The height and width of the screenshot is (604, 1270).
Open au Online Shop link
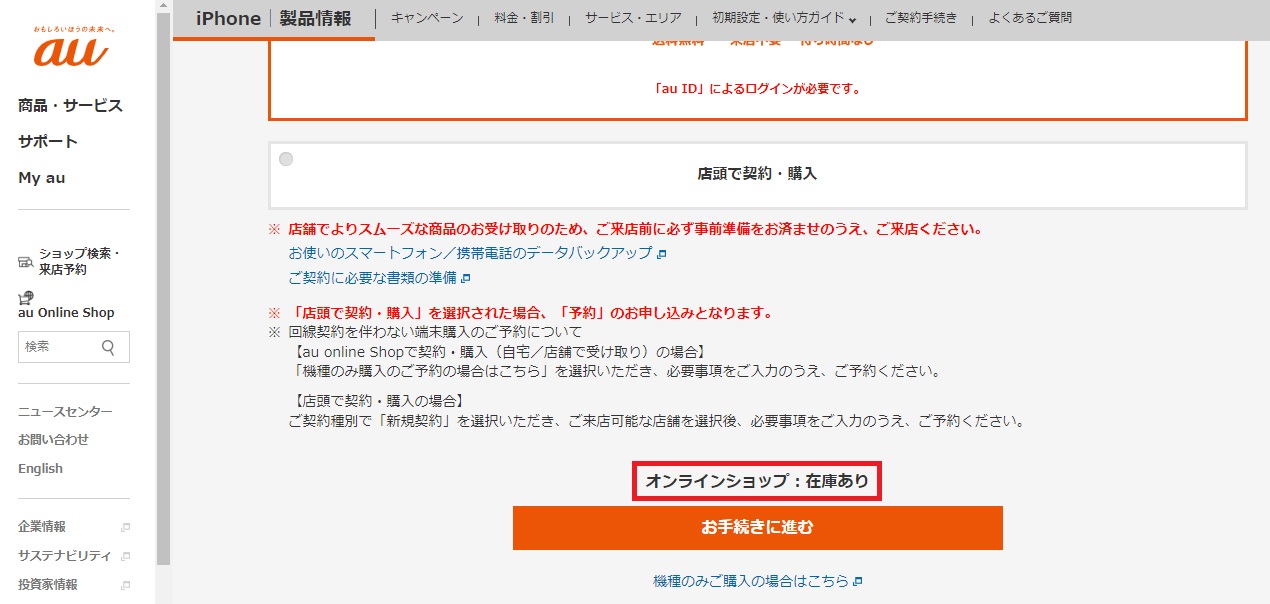[66, 313]
